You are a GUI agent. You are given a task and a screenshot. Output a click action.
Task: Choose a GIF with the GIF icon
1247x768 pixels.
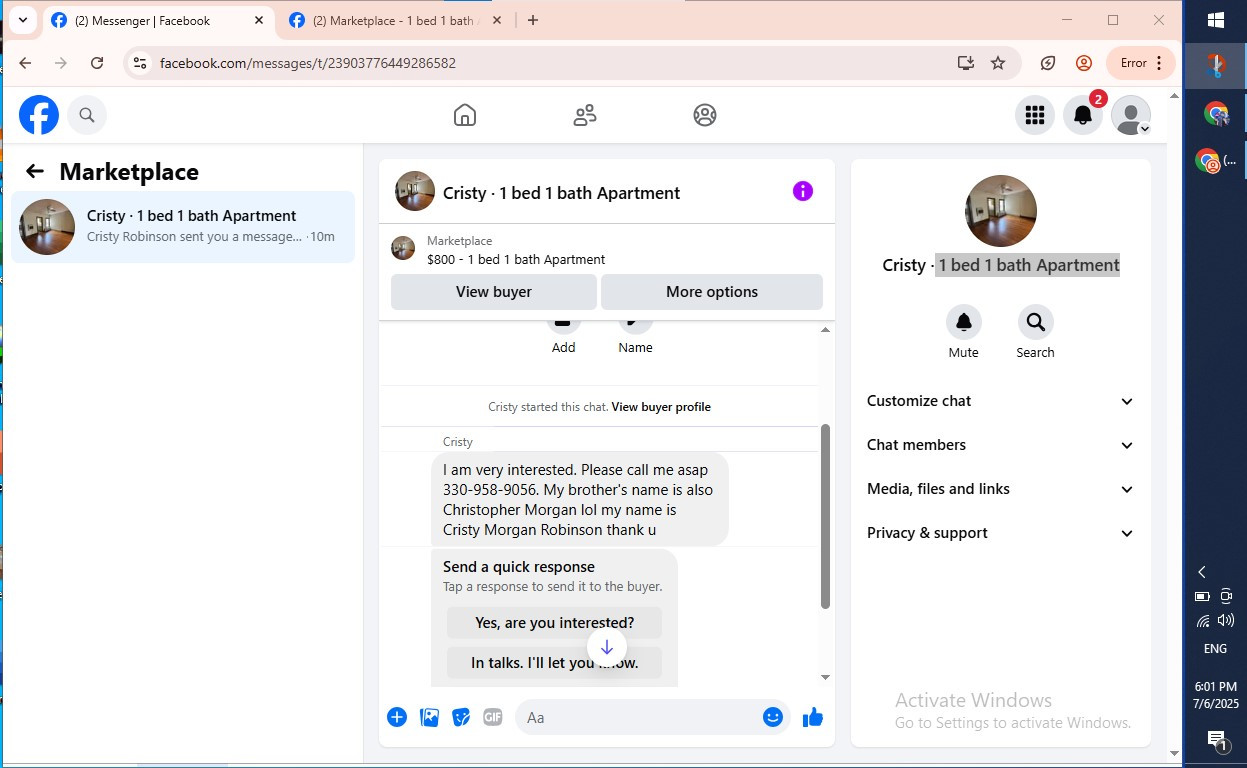pos(493,717)
